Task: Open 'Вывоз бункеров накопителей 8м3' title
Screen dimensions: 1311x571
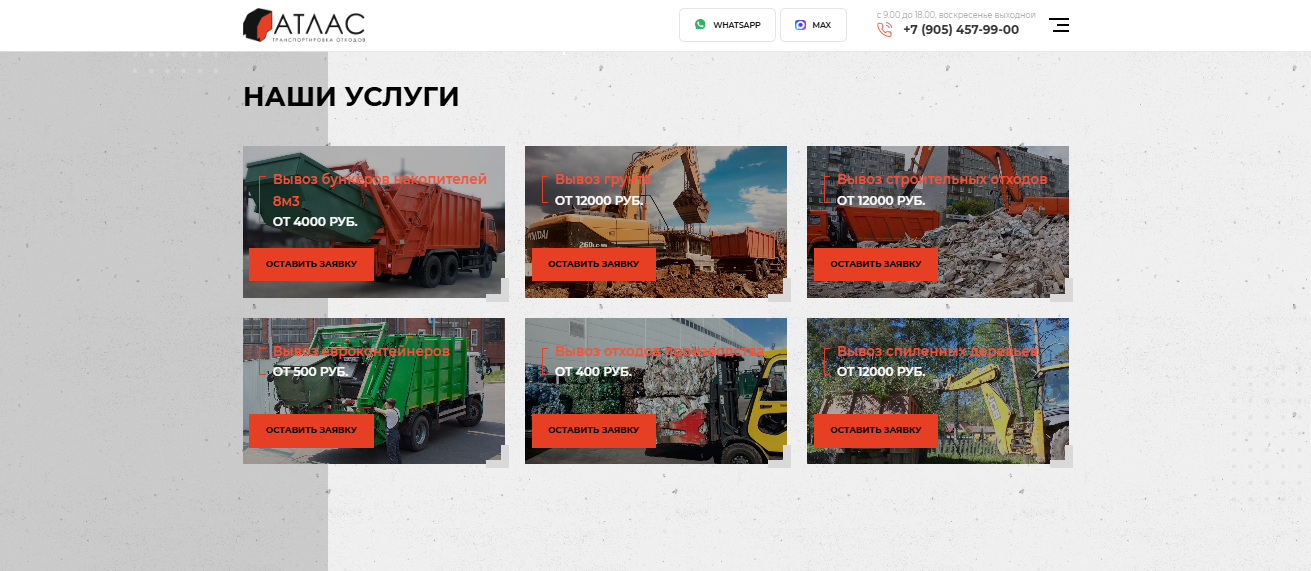Action: pos(380,190)
